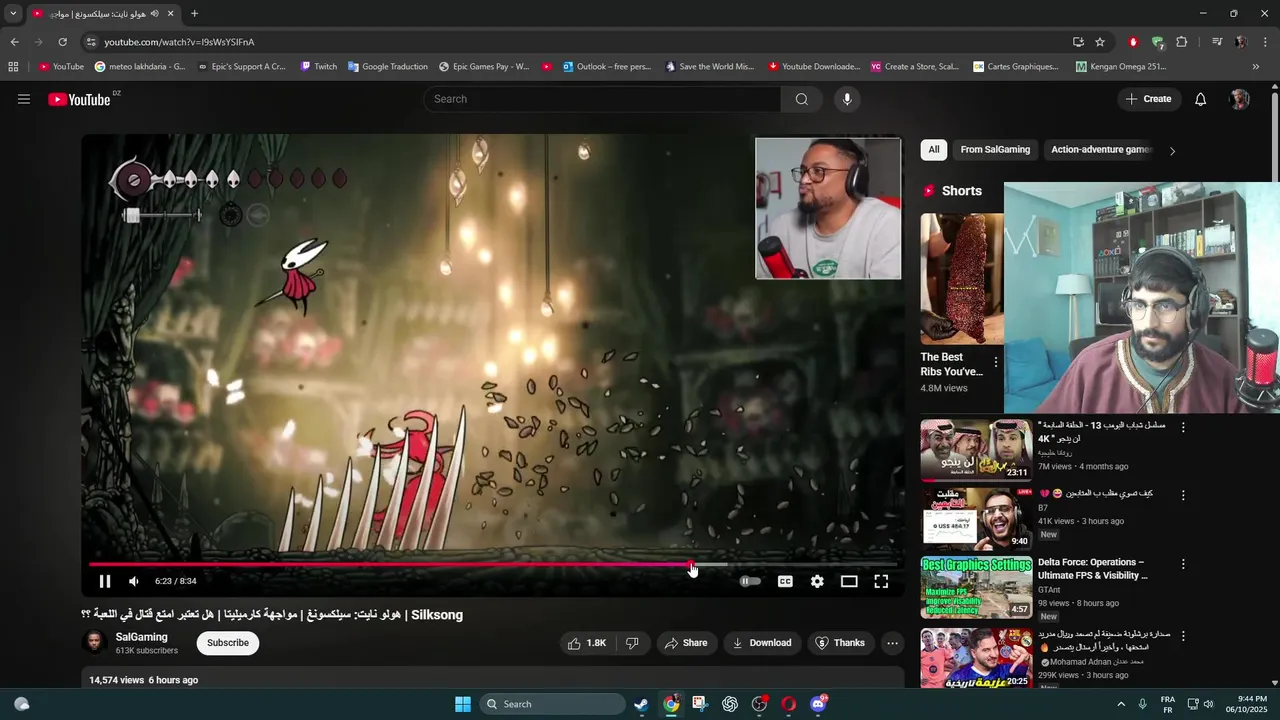Image resolution: width=1280 pixels, height=720 pixels.
Task: Close the YouTube browser tab
Action: click(x=170, y=14)
